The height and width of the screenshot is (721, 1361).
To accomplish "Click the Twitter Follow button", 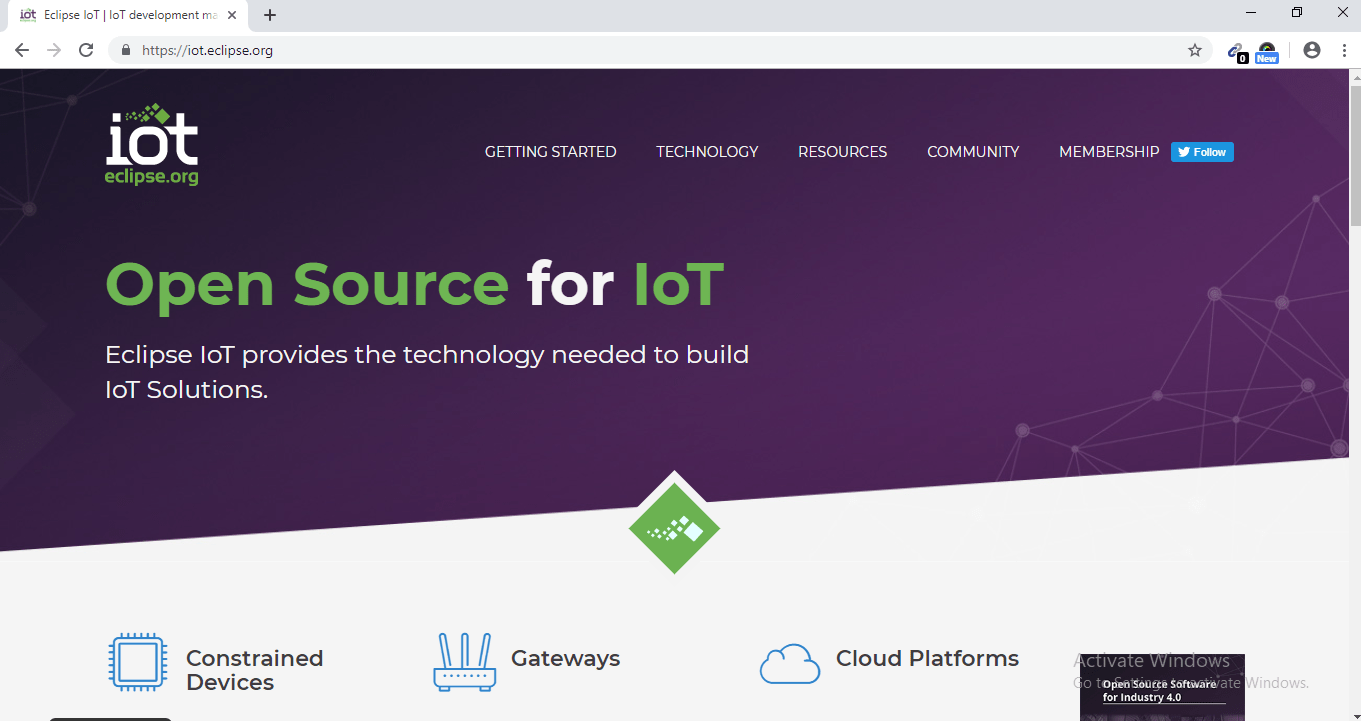I will (1201, 151).
